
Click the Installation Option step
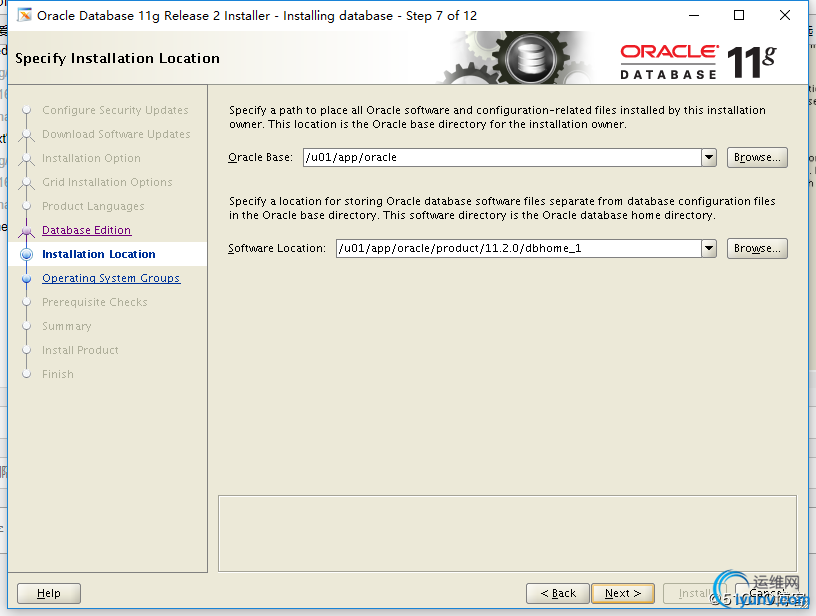[91, 158]
